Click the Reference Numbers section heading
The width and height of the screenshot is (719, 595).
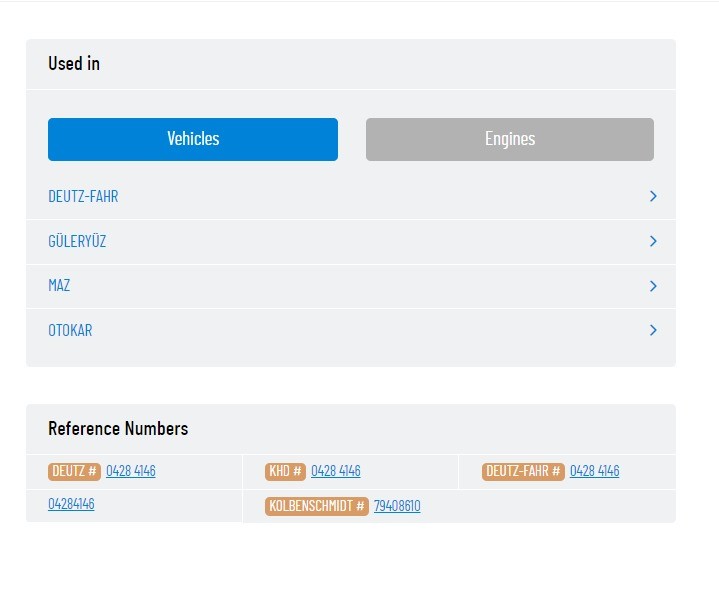[x=118, y=428]
